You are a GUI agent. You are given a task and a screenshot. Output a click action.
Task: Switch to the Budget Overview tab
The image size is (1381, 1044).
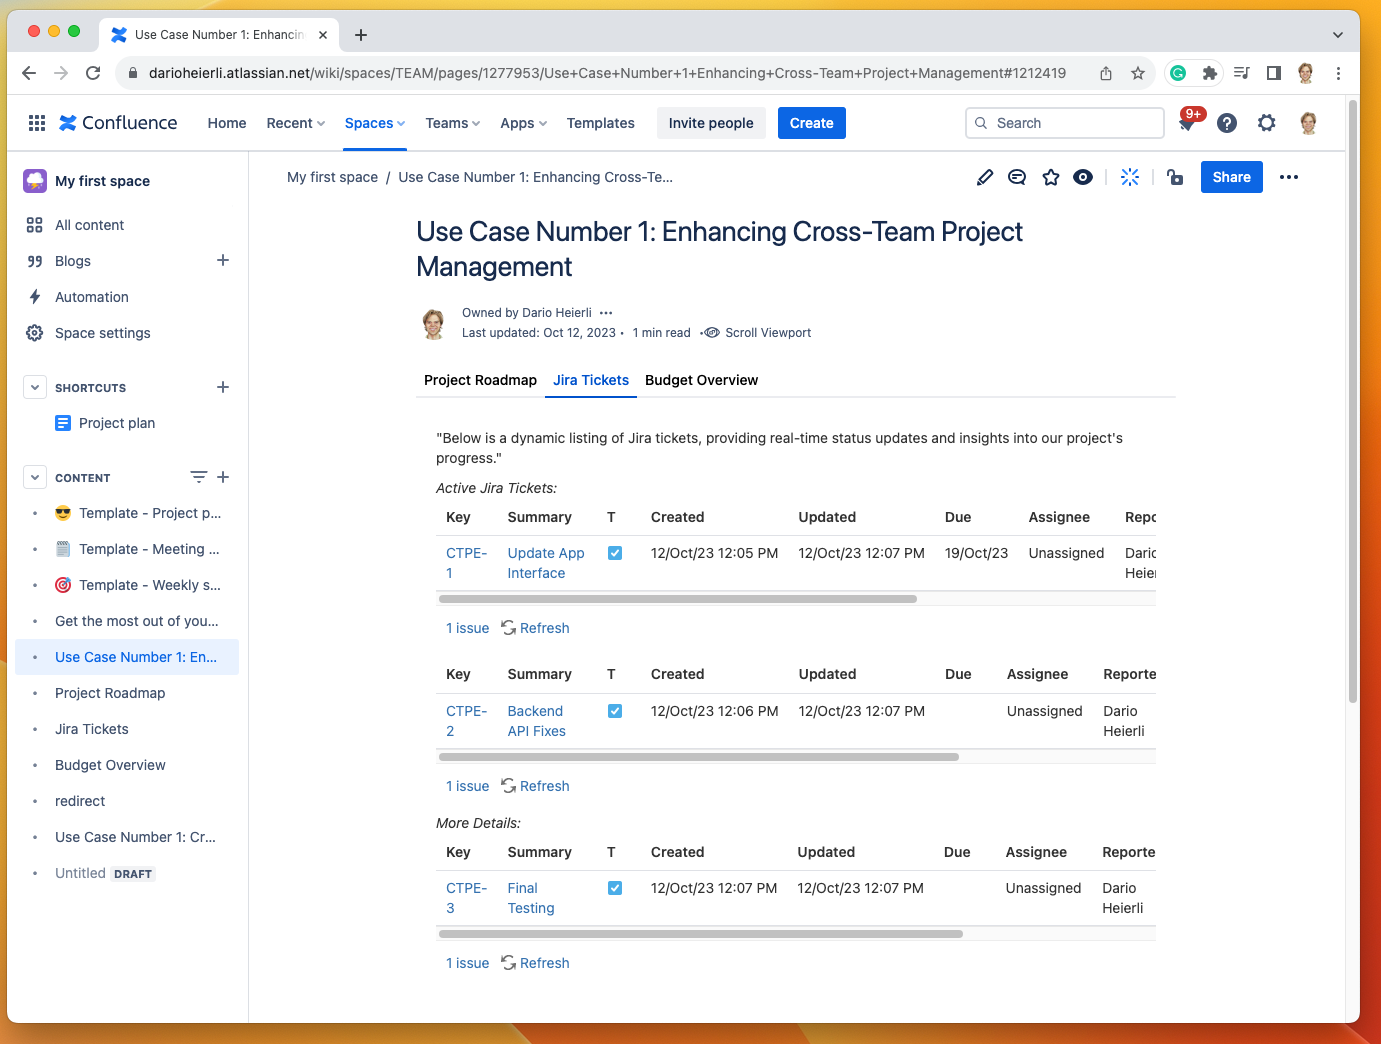click(701, 380)
